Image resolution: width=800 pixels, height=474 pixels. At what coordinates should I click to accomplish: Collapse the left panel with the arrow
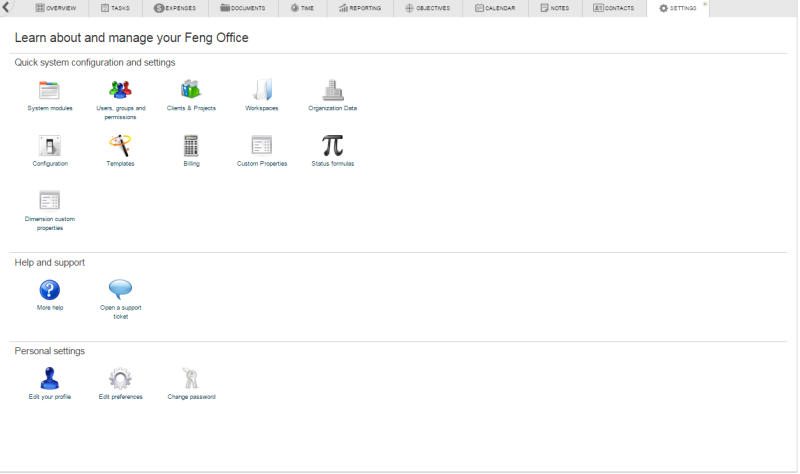pos(9,8)
